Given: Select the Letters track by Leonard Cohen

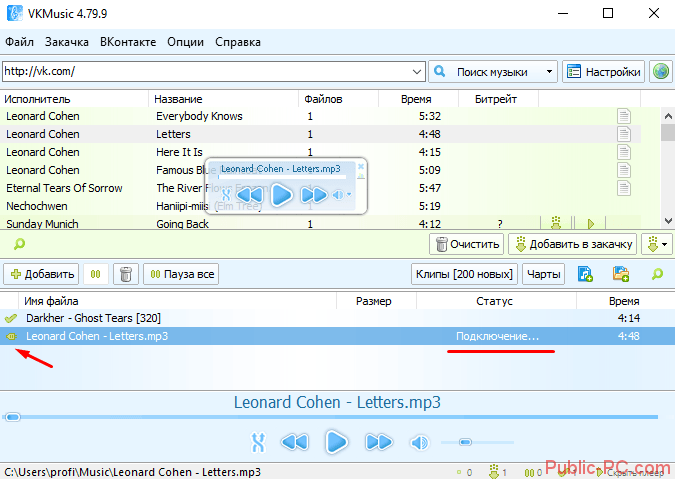Looking at the screenshot, I should coord(320,134).
